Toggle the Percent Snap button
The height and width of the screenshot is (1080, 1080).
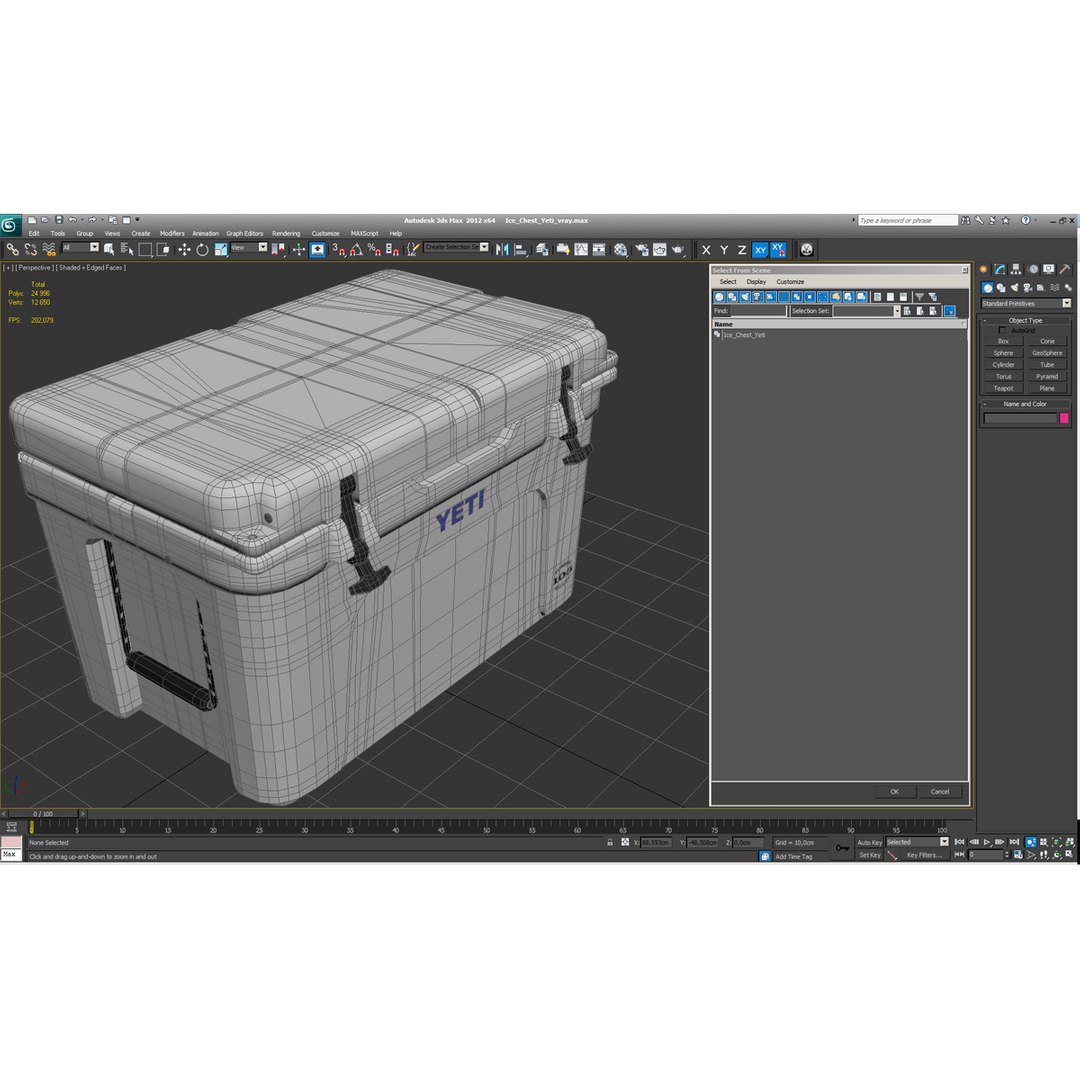374,249
